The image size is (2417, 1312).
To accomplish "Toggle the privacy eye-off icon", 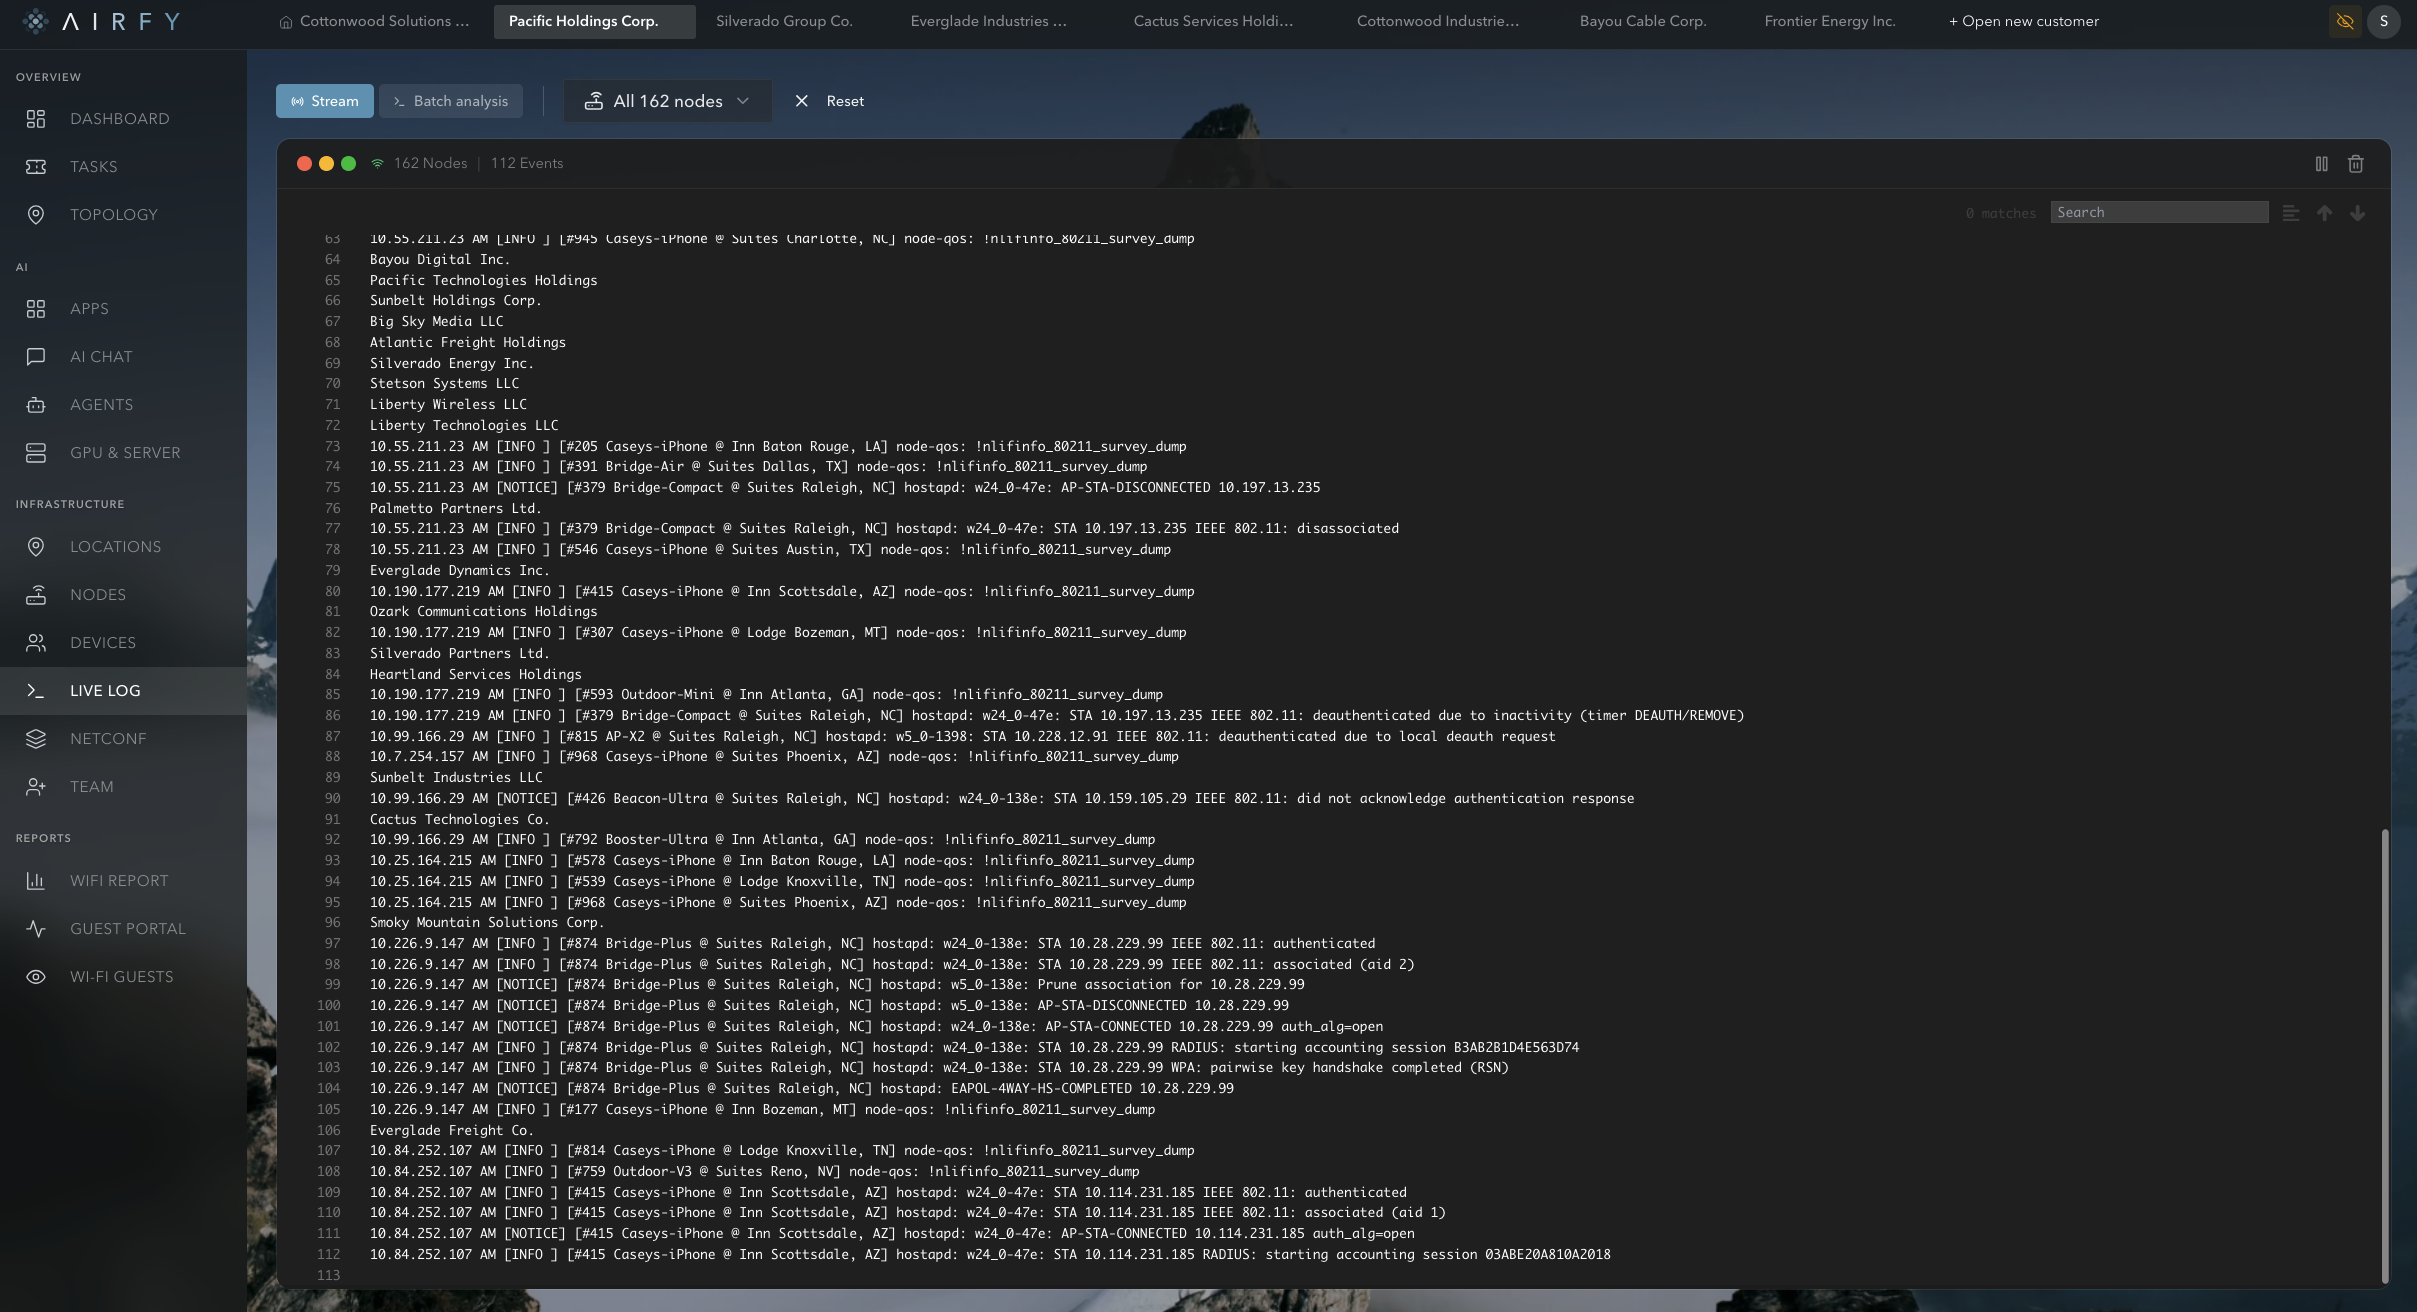I will (2344, 21).
